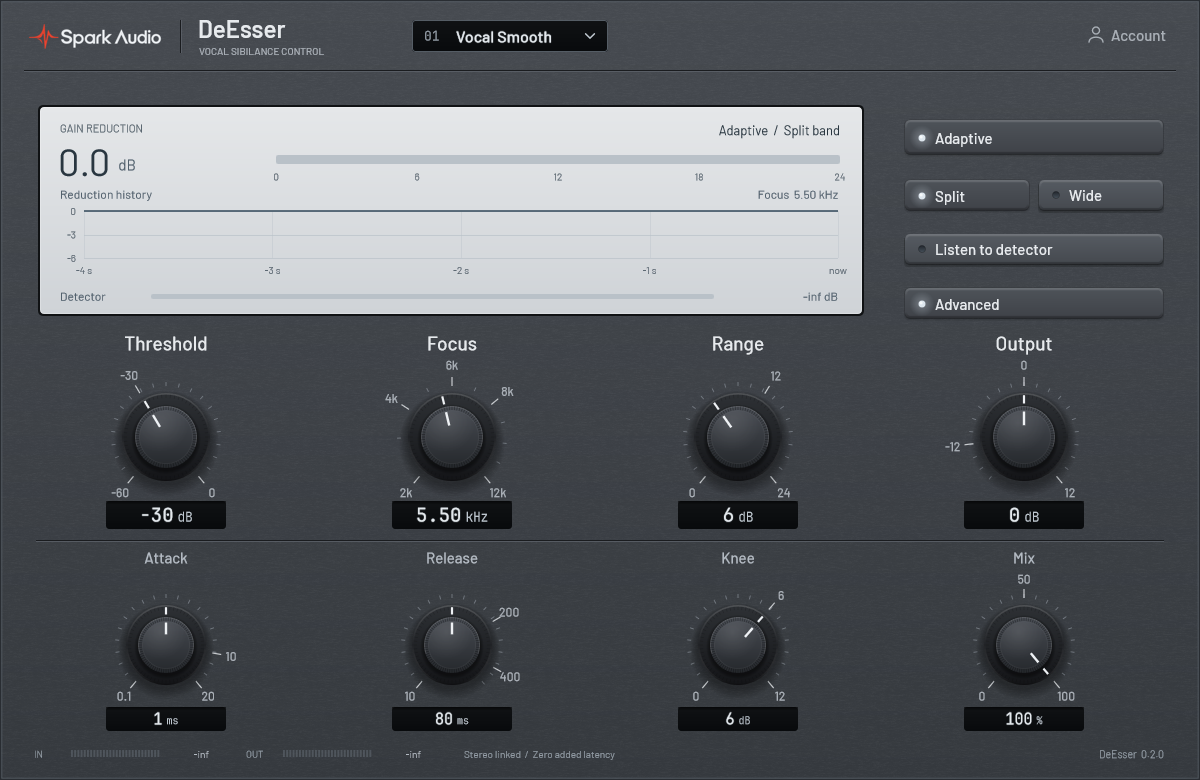Click the Output gain knob
Viewport: 1200px width, 780px height.
[1024, 438]
